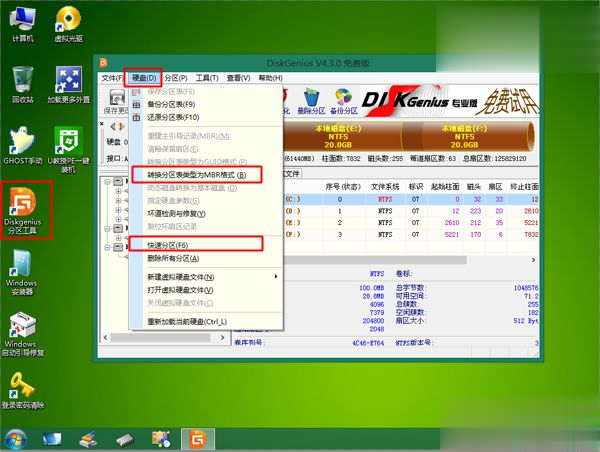Open the 文件(F) menu
This screenshot has width=600, height=452.
pos(112,78)
